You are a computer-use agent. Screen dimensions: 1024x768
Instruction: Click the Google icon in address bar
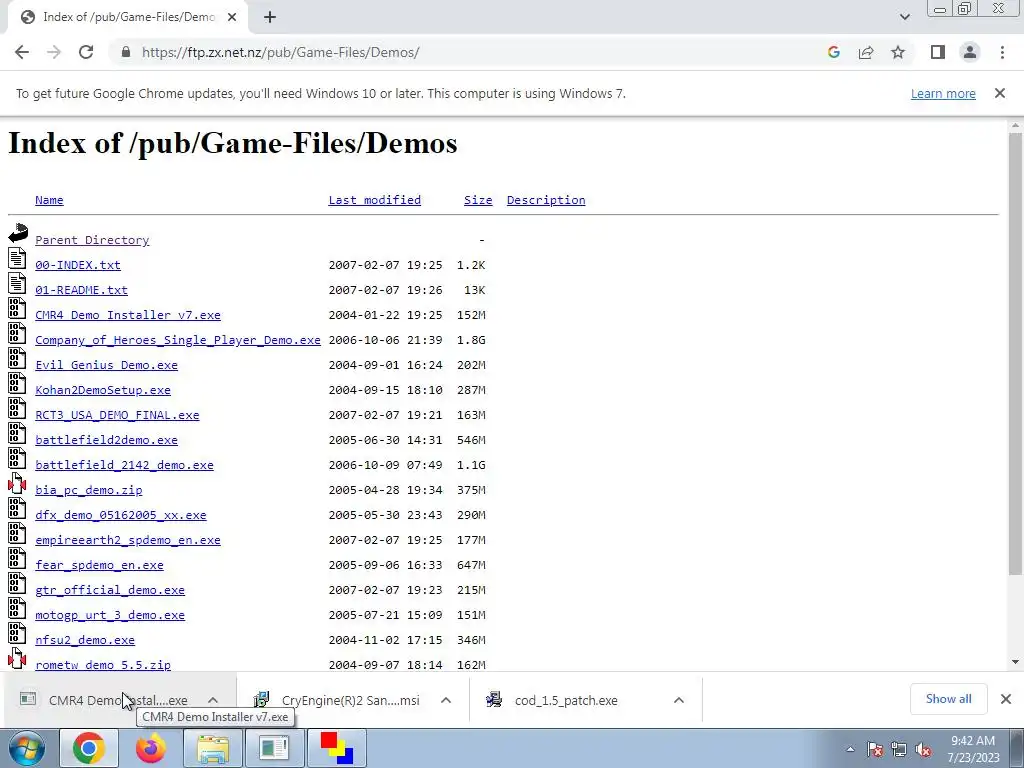click(833, 52)
